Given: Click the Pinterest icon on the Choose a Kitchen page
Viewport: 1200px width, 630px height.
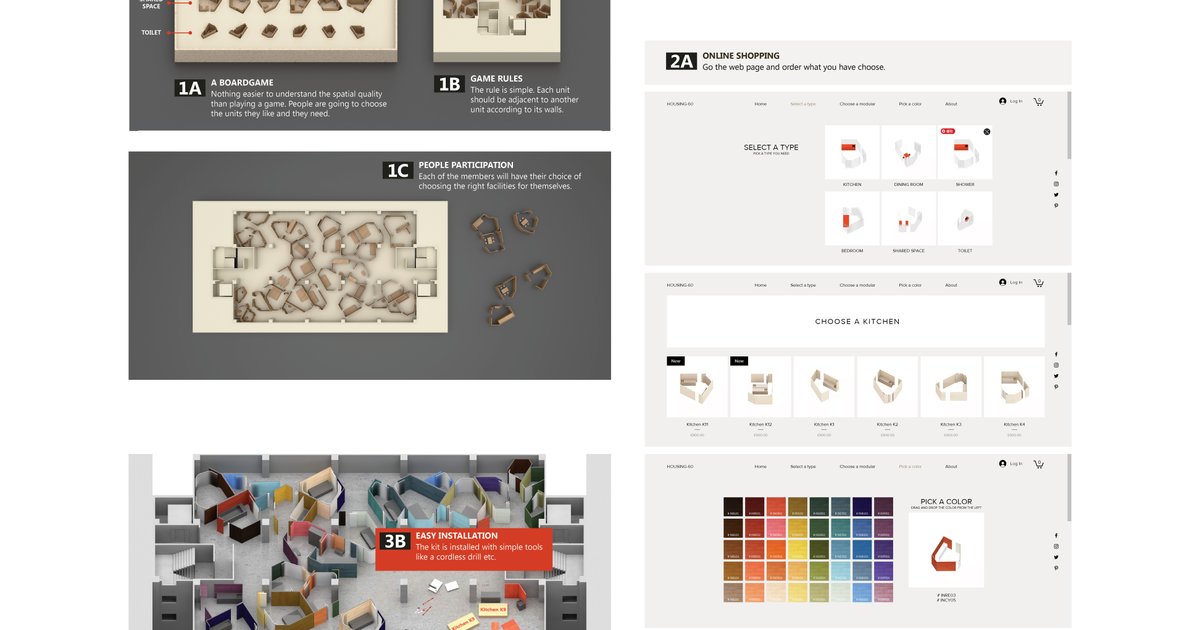Looking at the screenshot, I should pos(1056,387).
